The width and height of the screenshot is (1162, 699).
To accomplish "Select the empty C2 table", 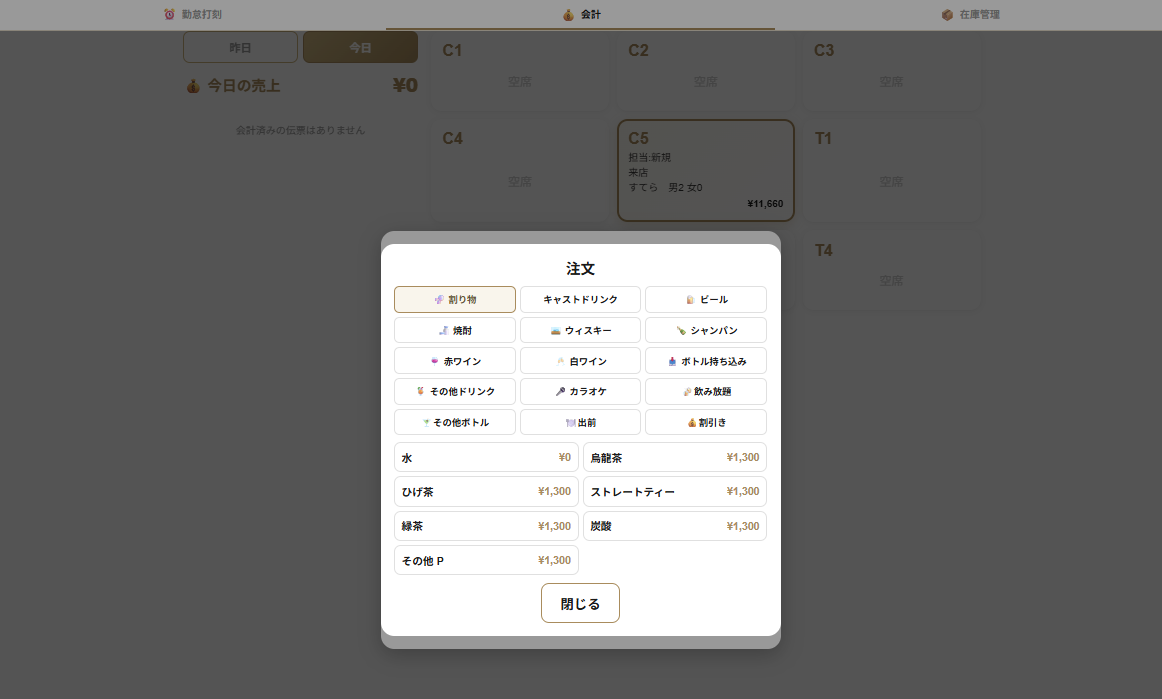I will 706,70.
